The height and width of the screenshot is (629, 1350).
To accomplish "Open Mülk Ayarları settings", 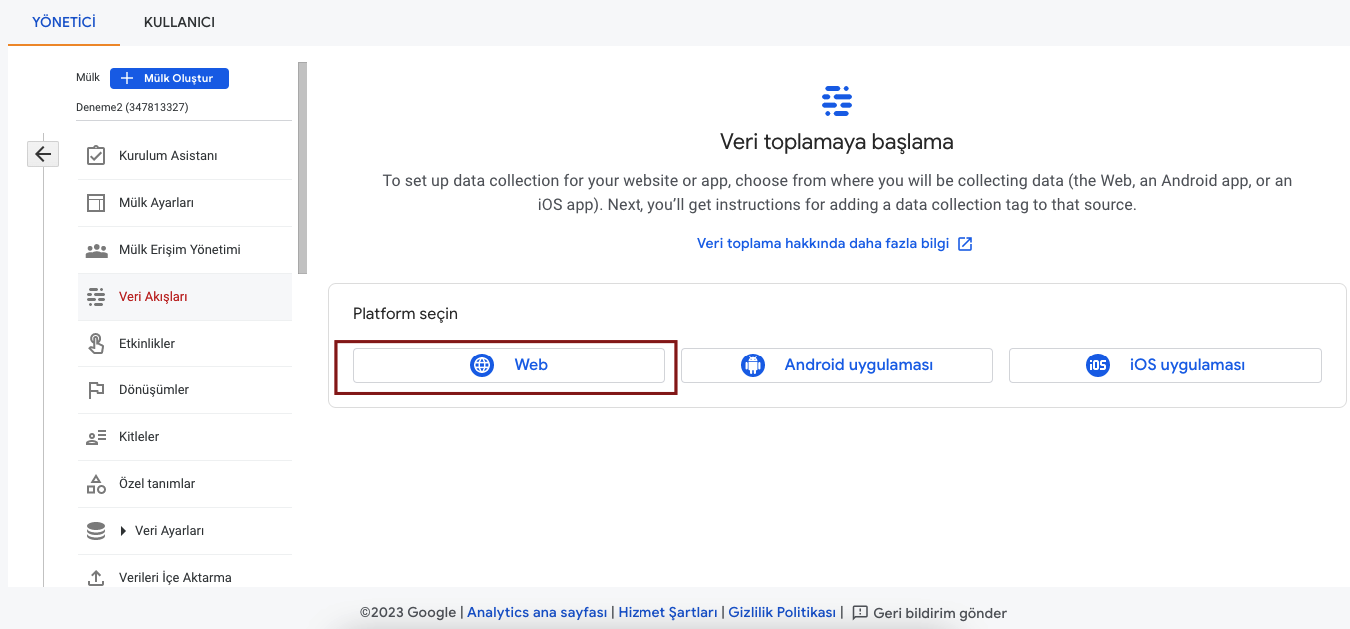I will [155, 203].
